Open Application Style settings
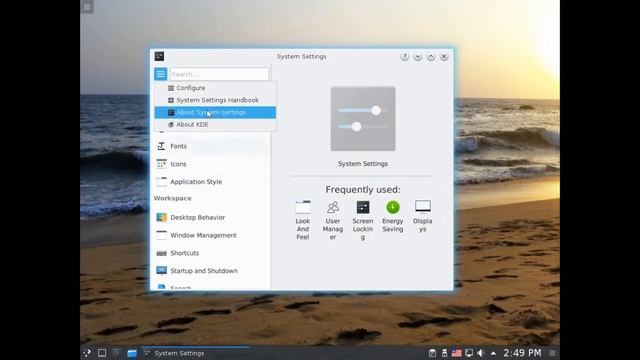This screenshot has height=360, width=640. coord(211,182)
